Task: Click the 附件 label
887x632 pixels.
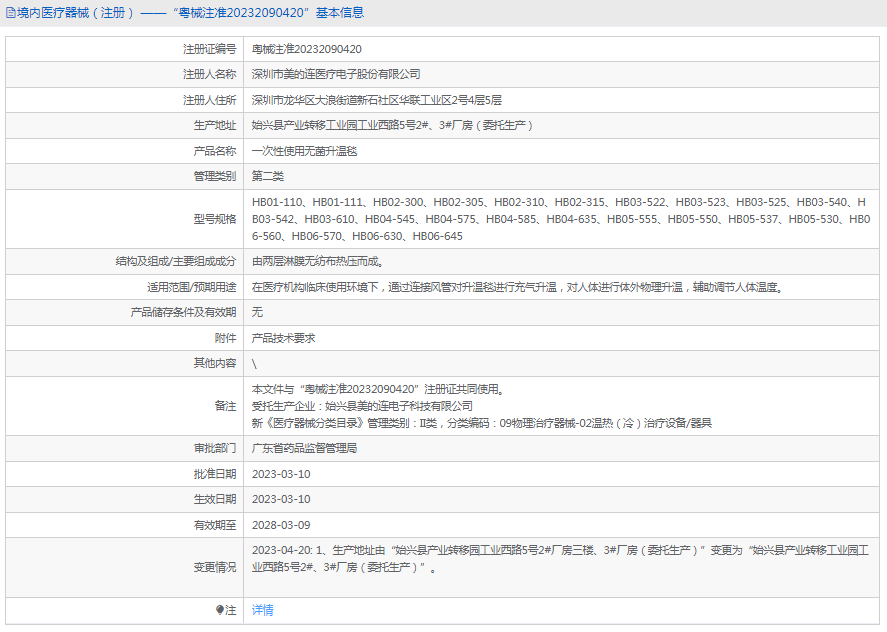Action: pos(225,338)
